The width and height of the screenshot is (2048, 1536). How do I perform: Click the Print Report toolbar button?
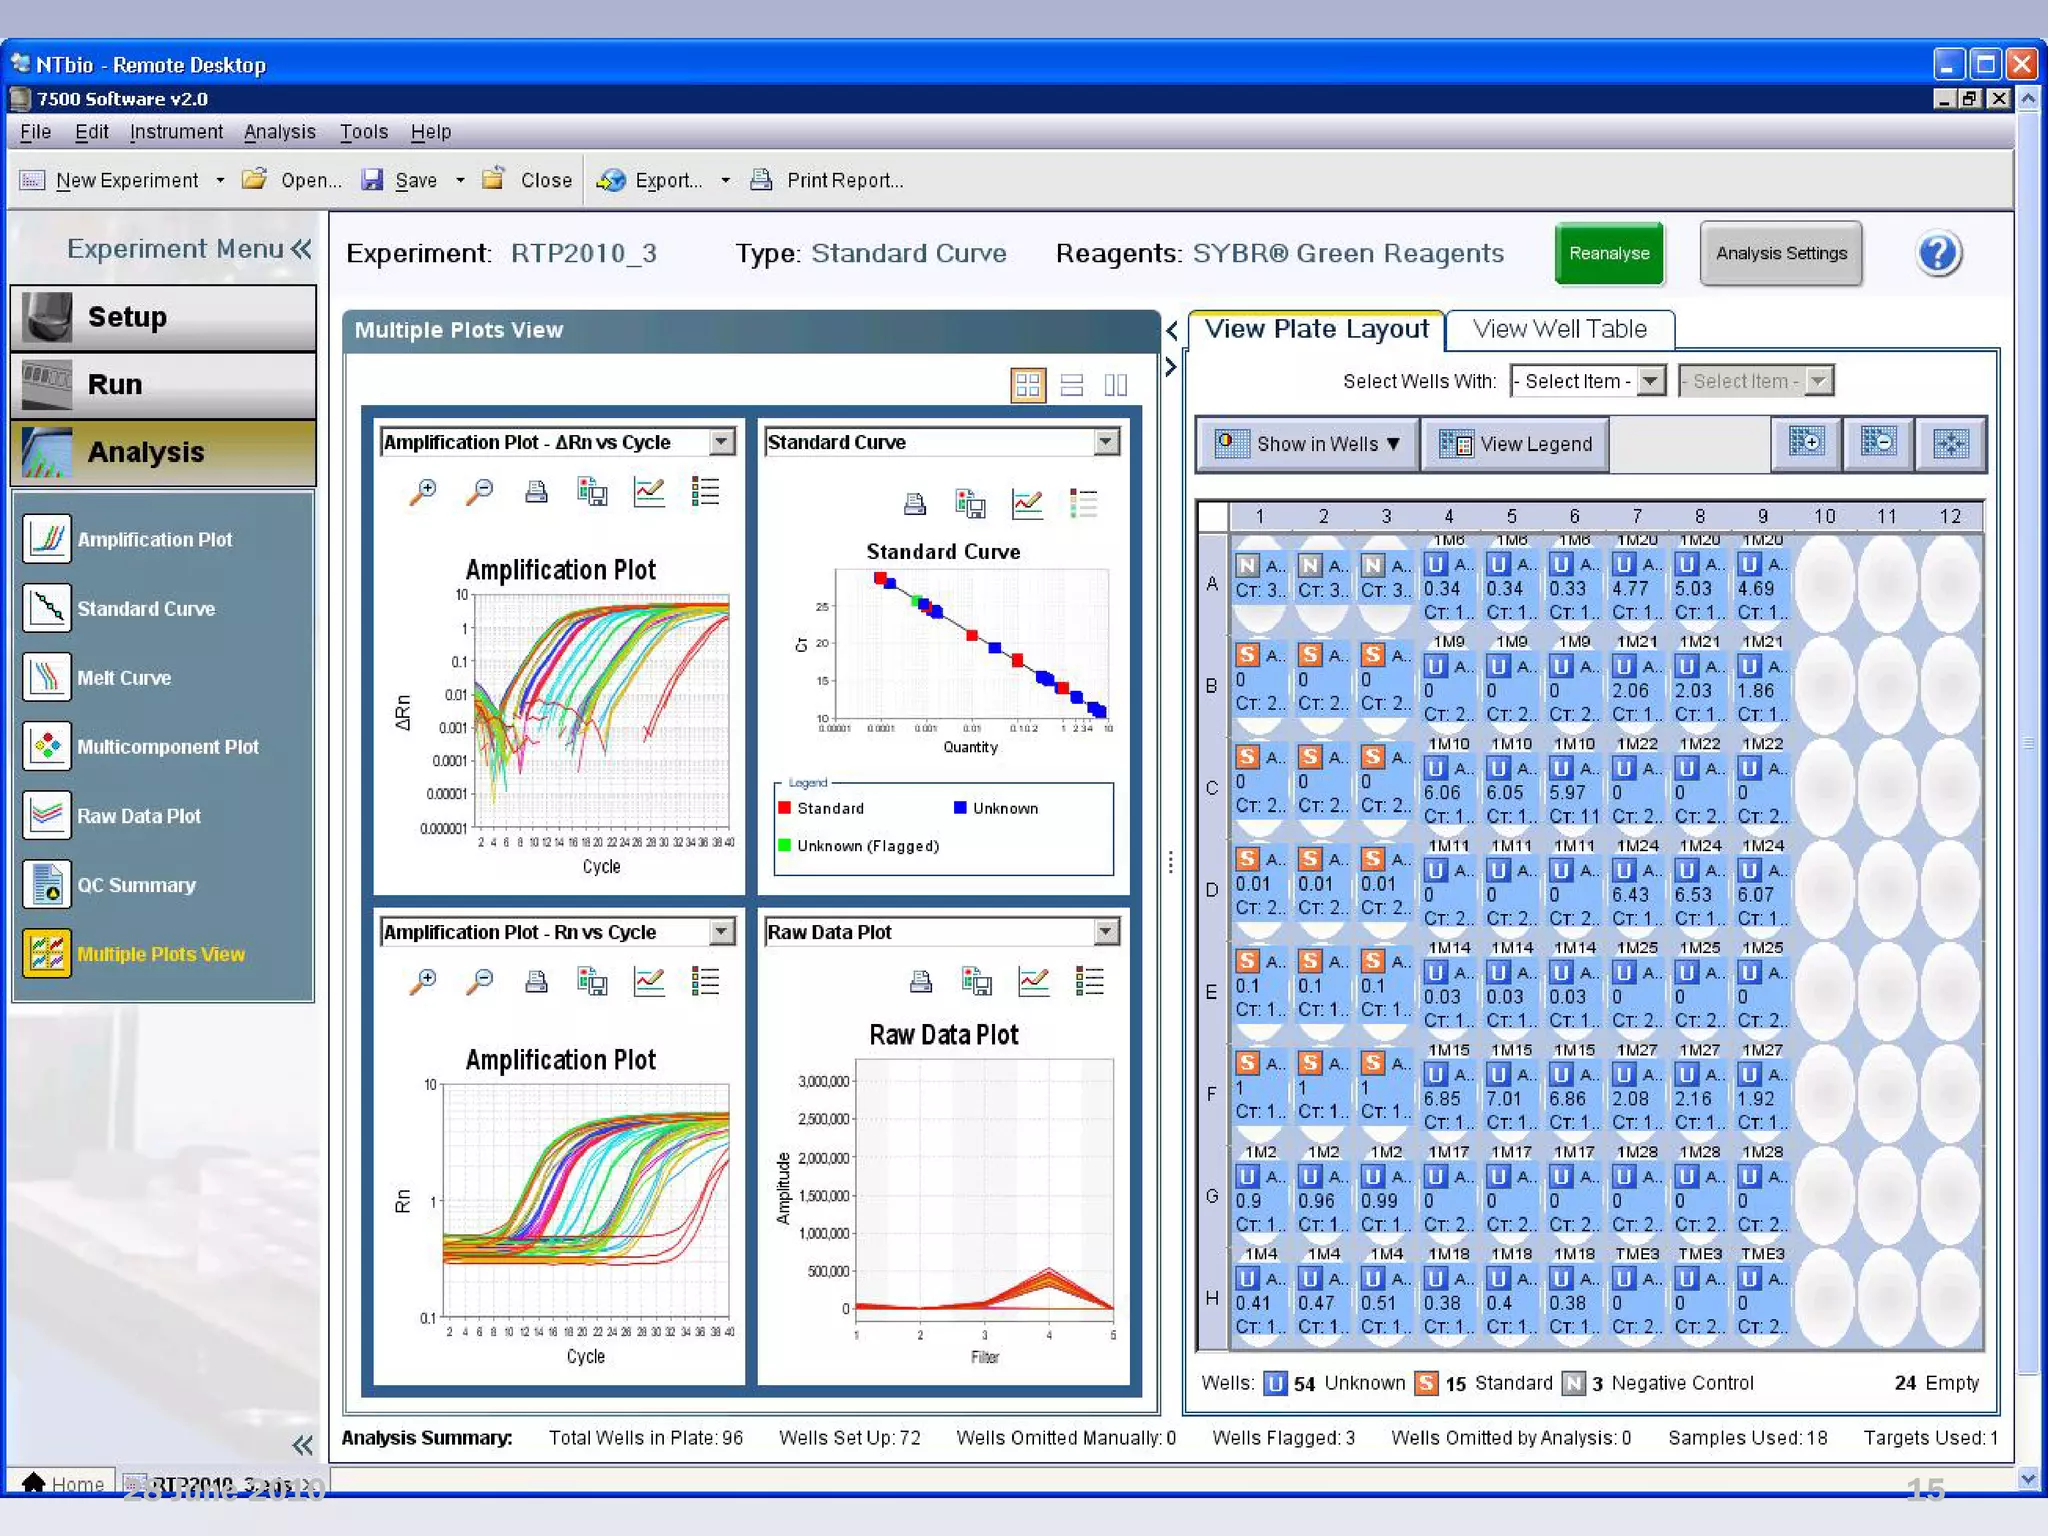tap(828, 180)
